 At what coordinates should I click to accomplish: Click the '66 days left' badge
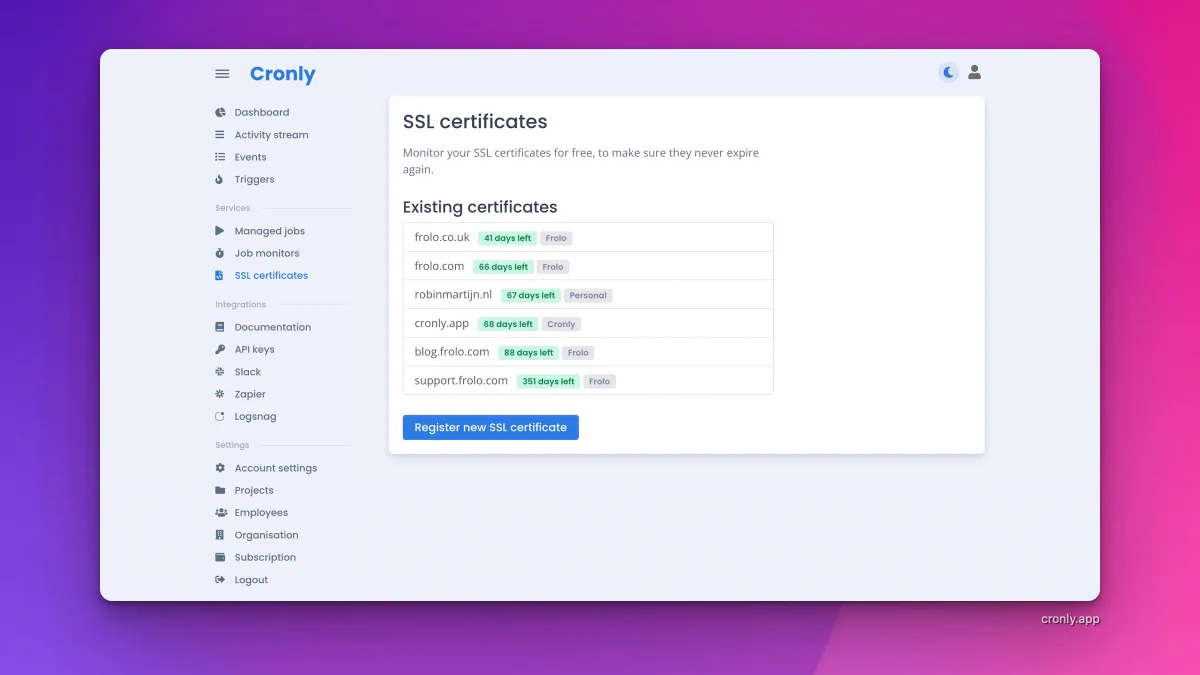503,267
